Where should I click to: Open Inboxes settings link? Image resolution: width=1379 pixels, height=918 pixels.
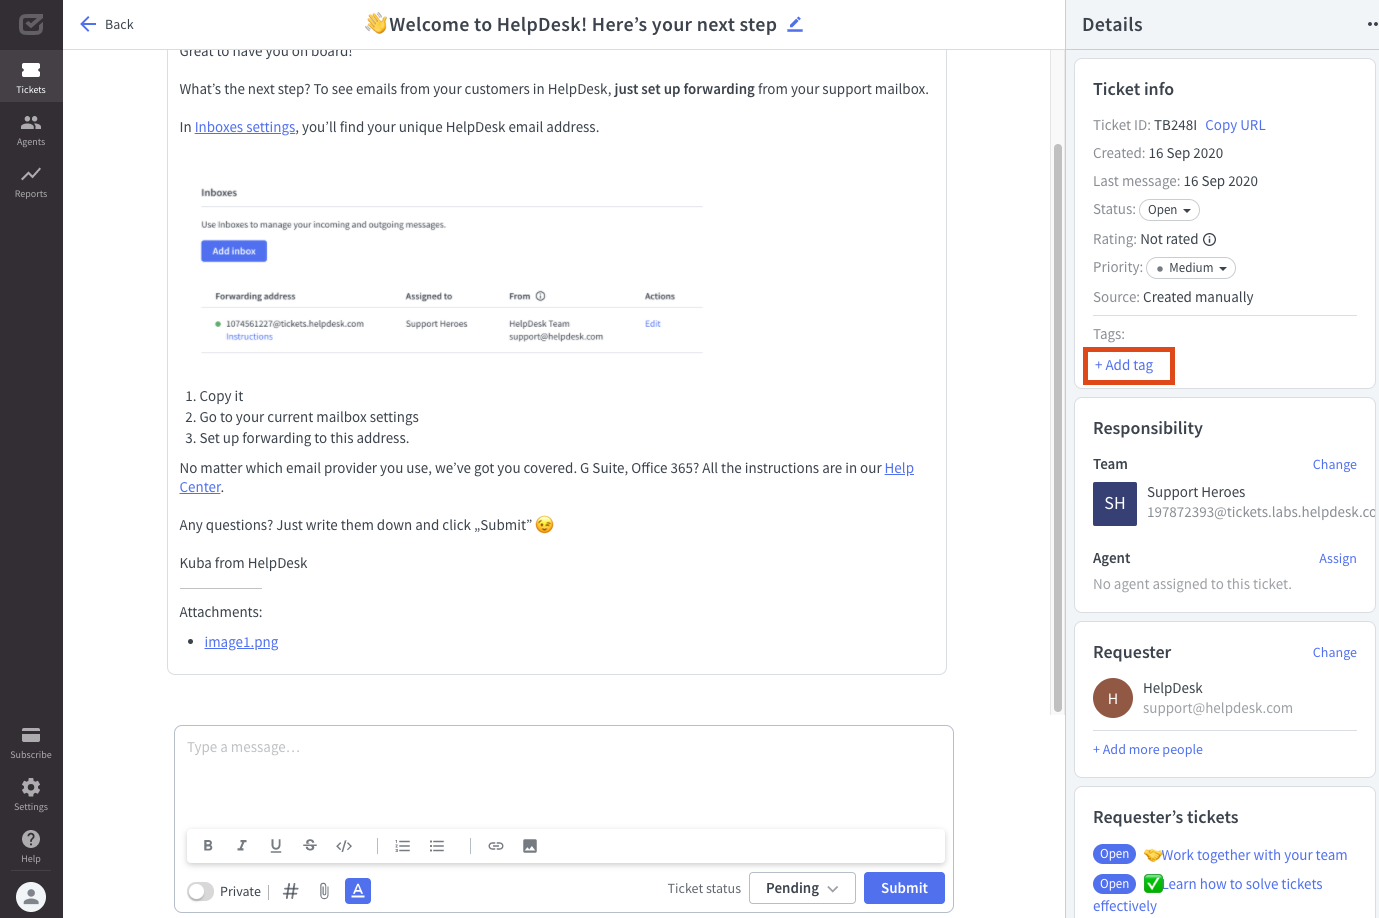pos(245,127)
